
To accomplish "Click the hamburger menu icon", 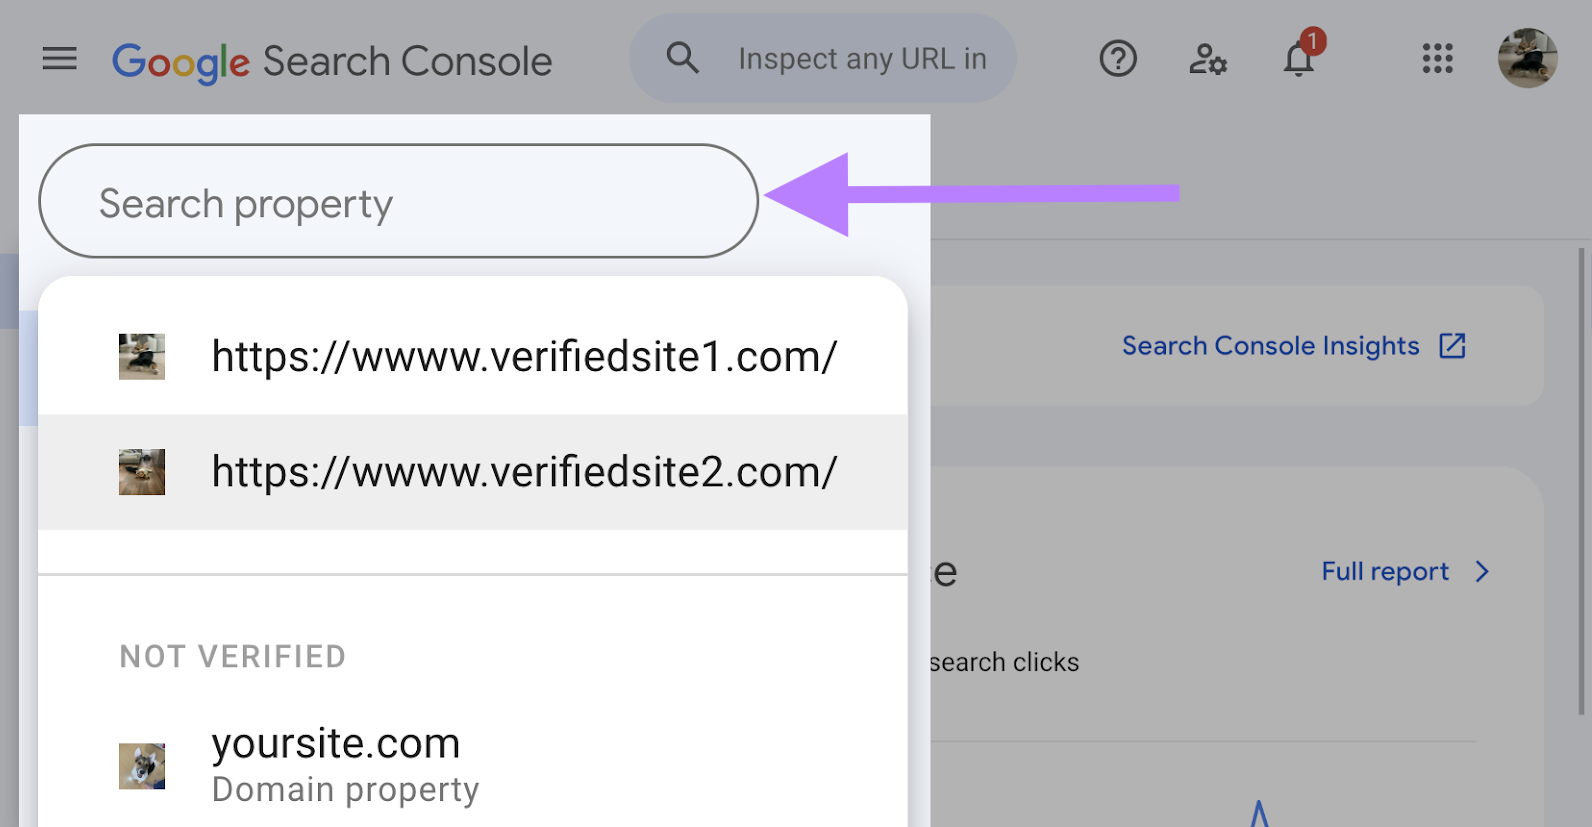I will click(59, 58).
